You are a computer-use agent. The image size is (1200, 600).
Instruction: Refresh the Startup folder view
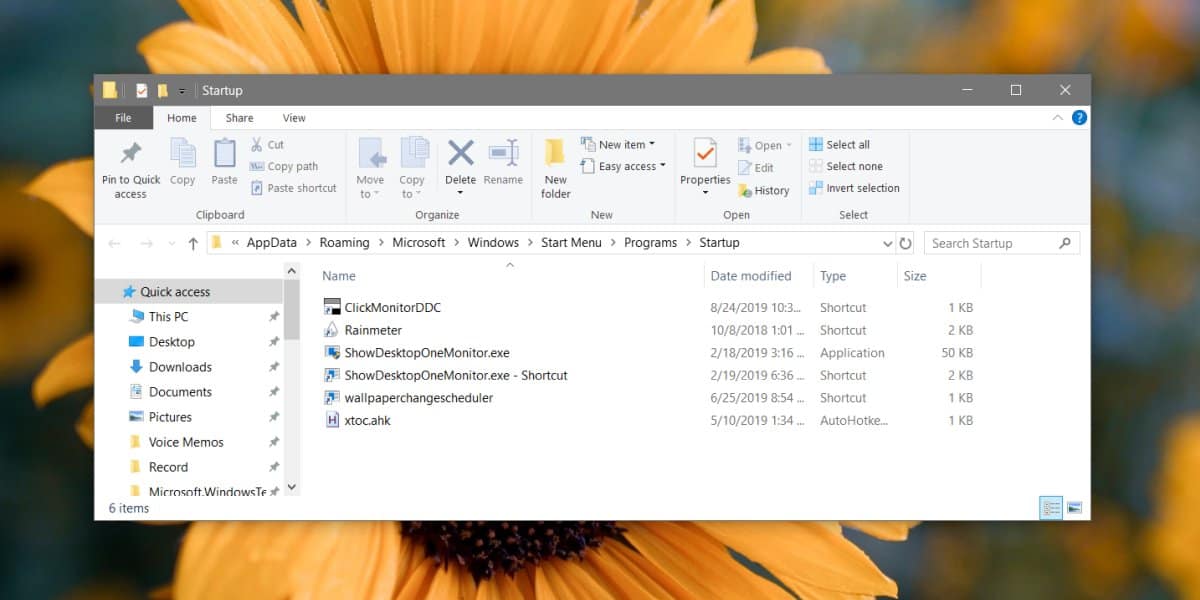click(906, 243)
